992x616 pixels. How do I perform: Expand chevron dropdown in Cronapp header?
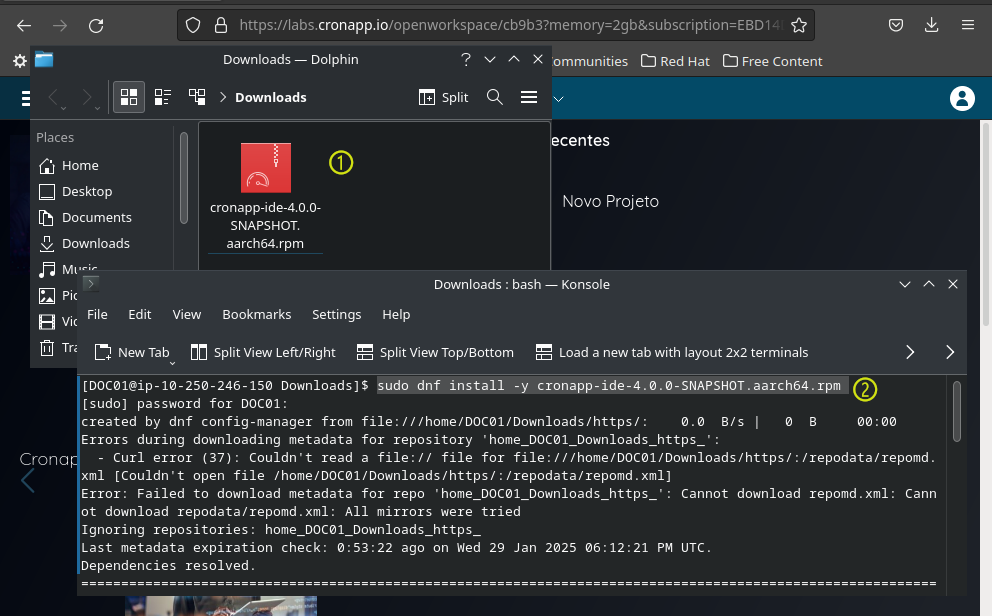pos(559,99)
